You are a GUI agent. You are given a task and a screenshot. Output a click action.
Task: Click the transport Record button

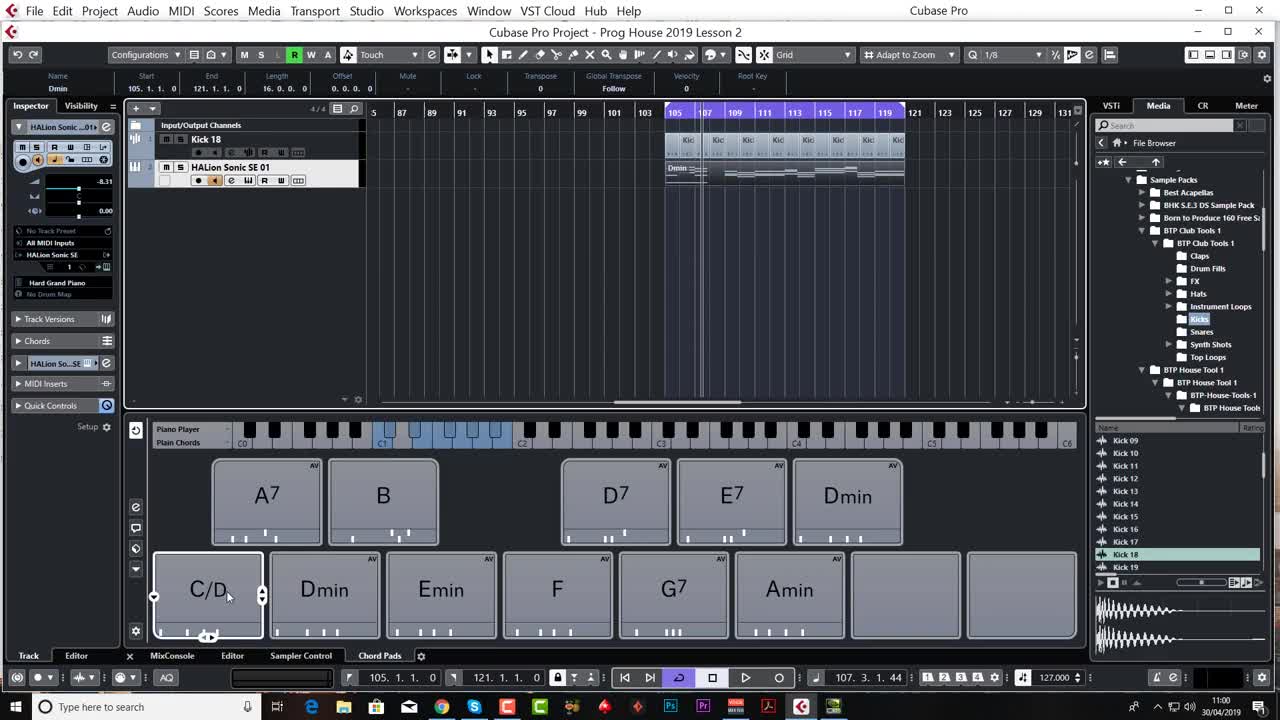point(779,678)
